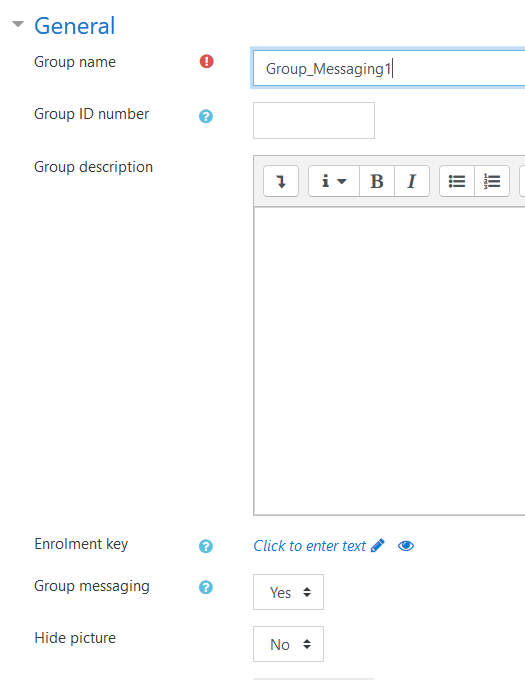This screenshot has height=680, width=525.
Task: Open the paragraph styles dropdown in editor
Action: 334,181
